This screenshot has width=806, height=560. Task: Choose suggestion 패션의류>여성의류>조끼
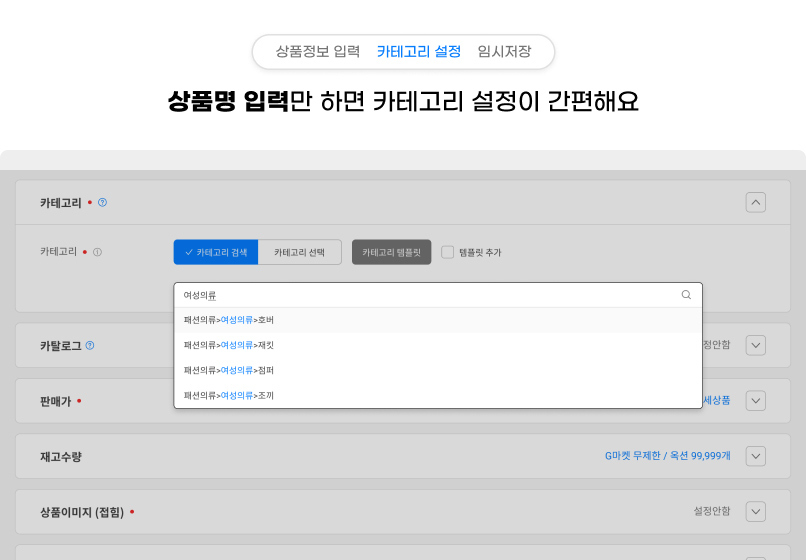(438, 395)
